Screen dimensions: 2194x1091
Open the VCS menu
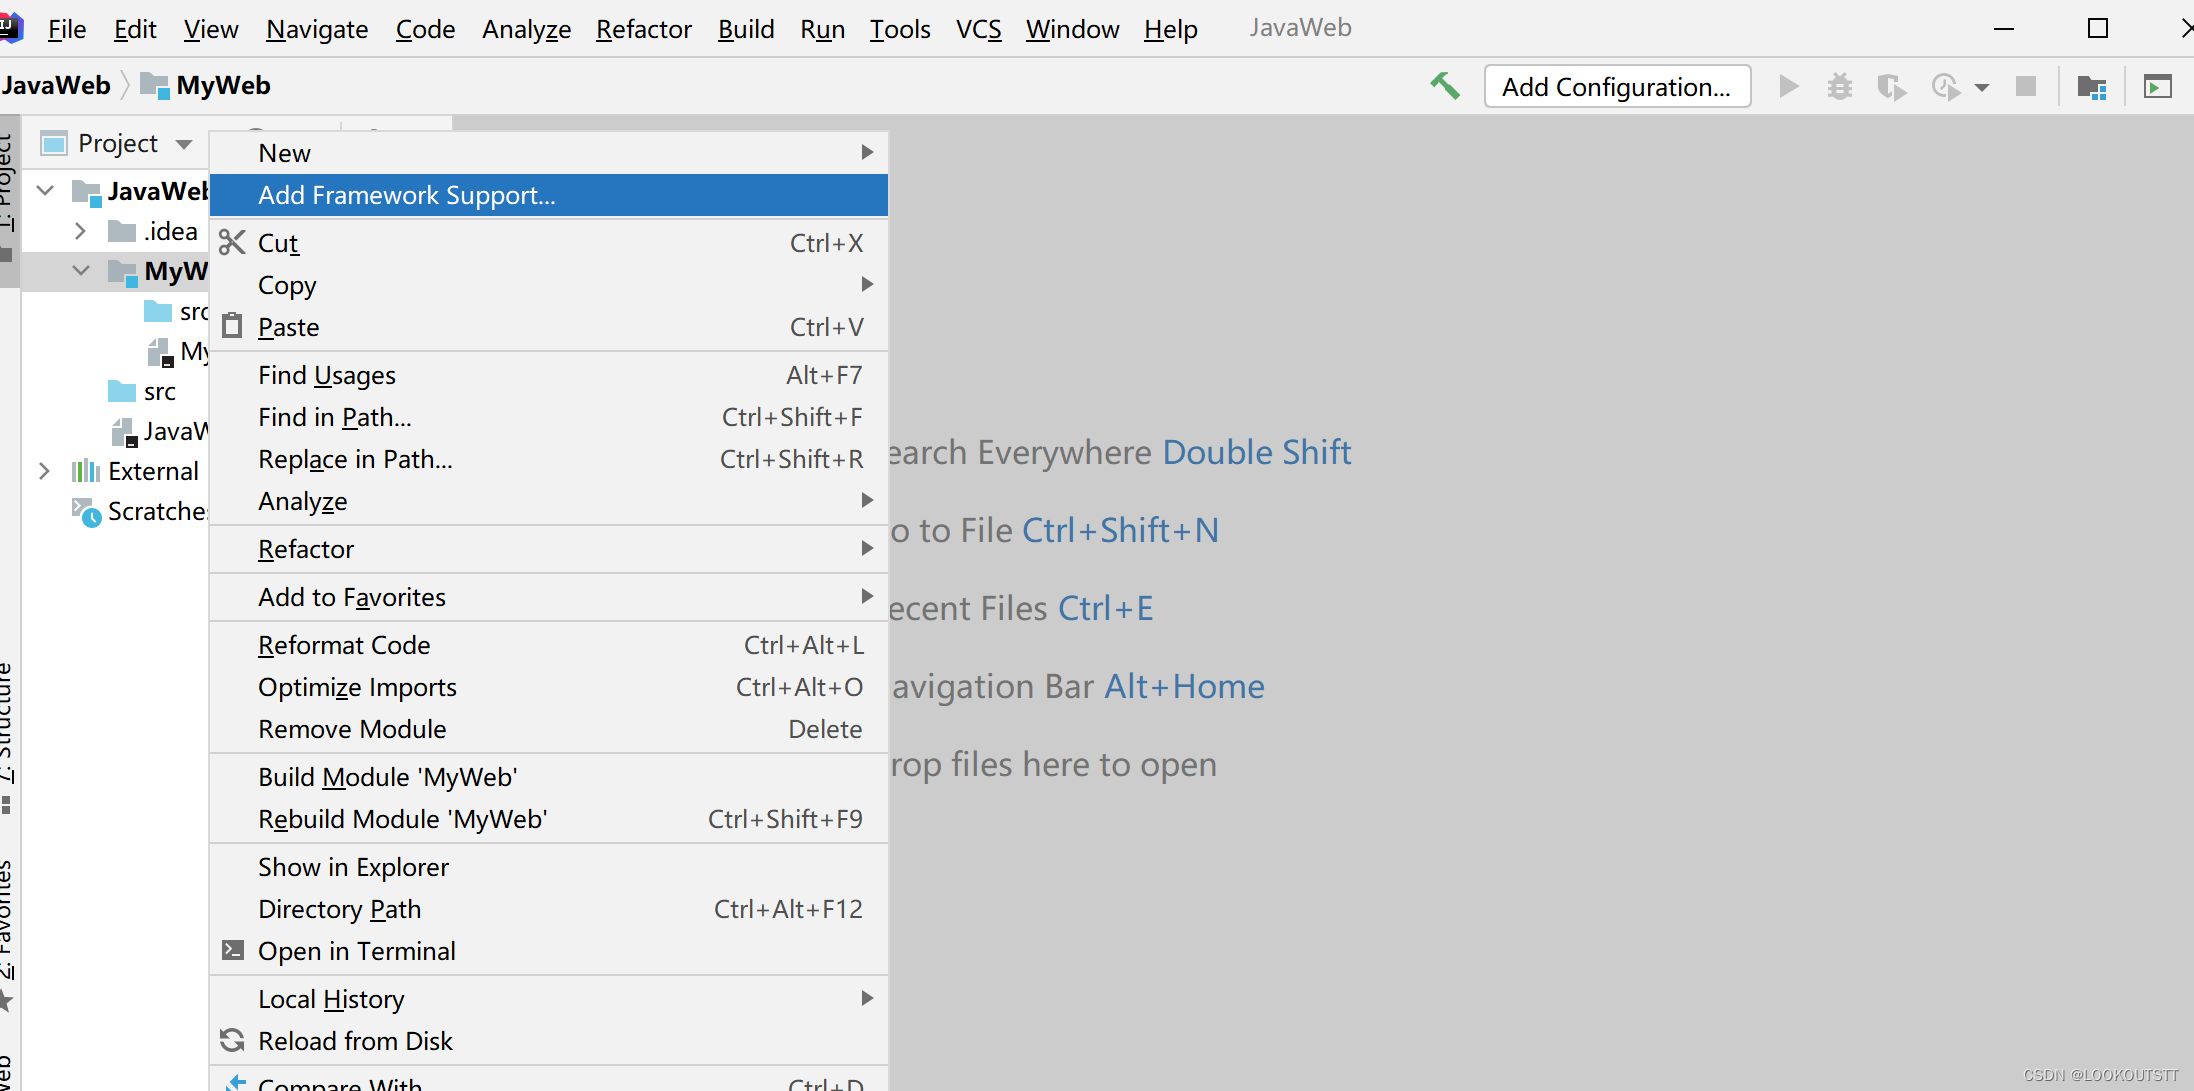tap(978, 29)
